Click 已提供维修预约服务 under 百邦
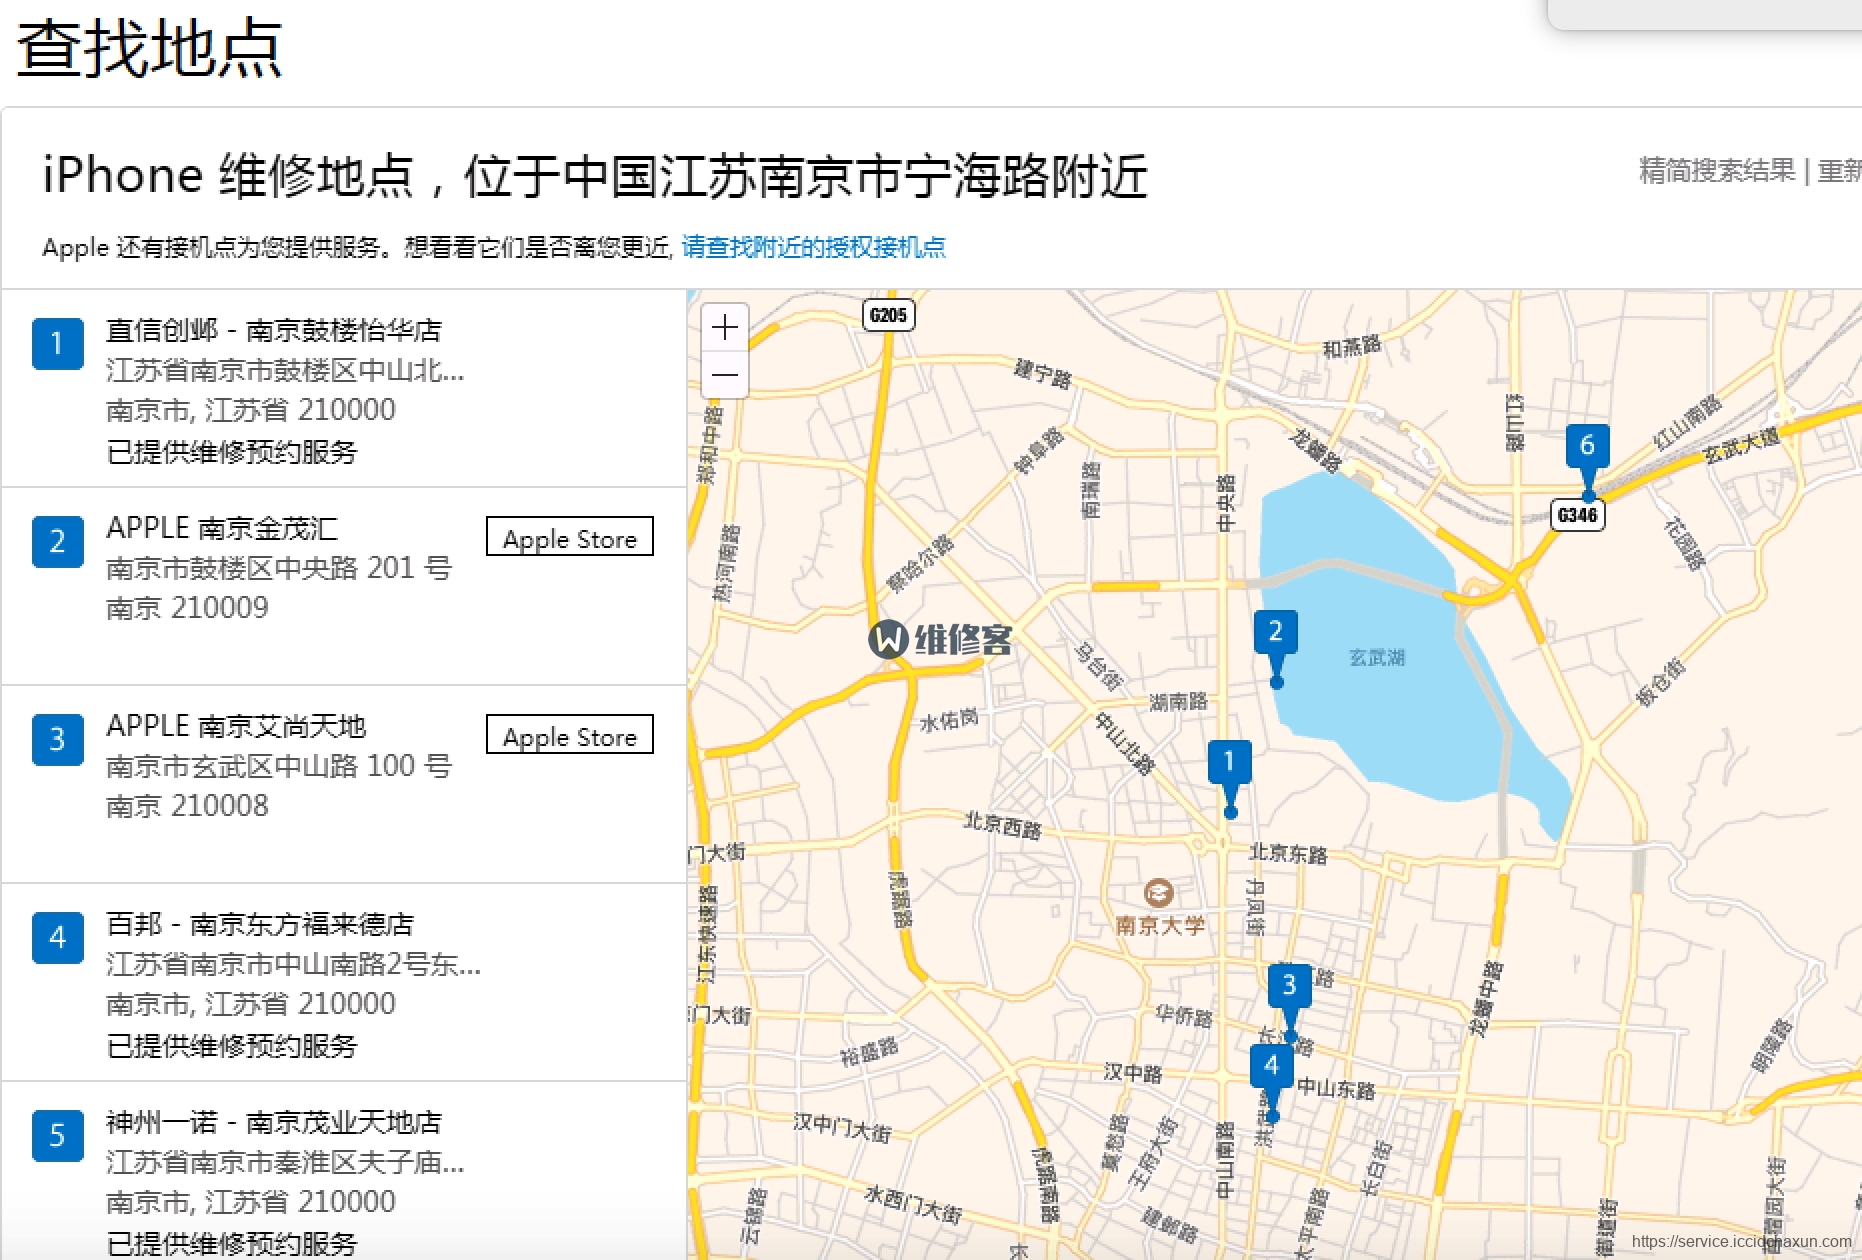 [x=232, y=1046]
